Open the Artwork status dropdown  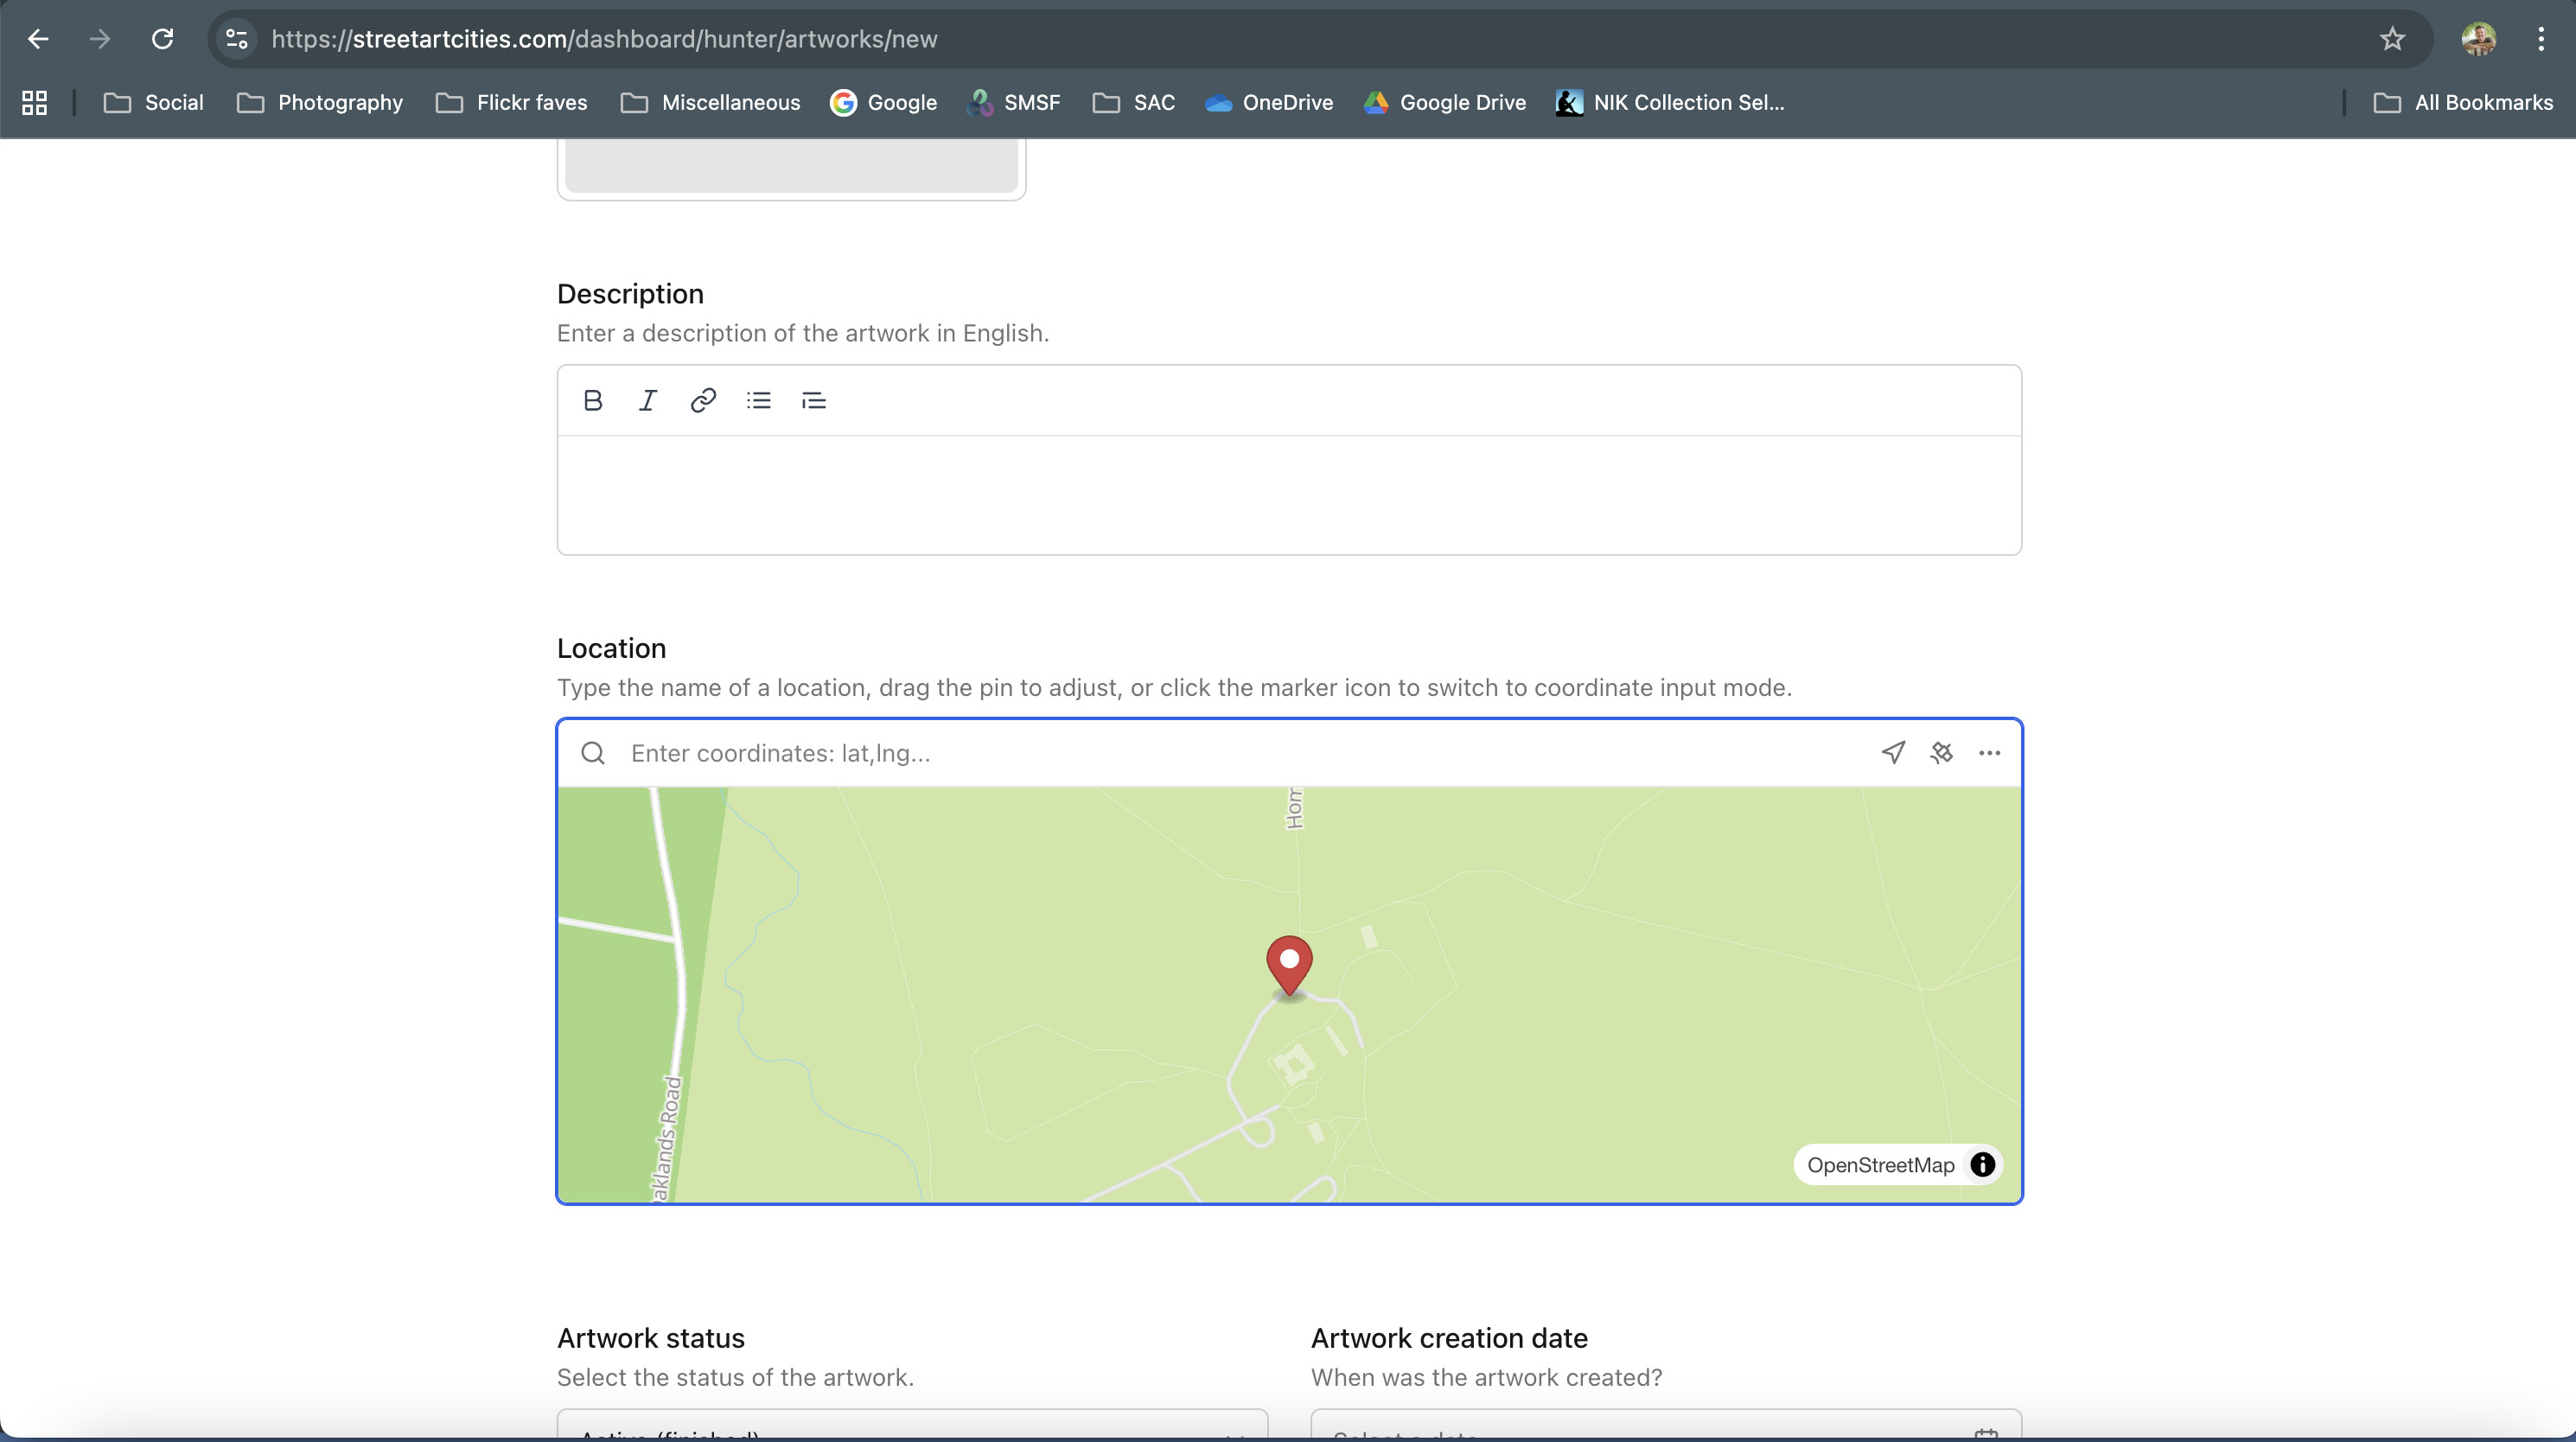pos(912,1425)
